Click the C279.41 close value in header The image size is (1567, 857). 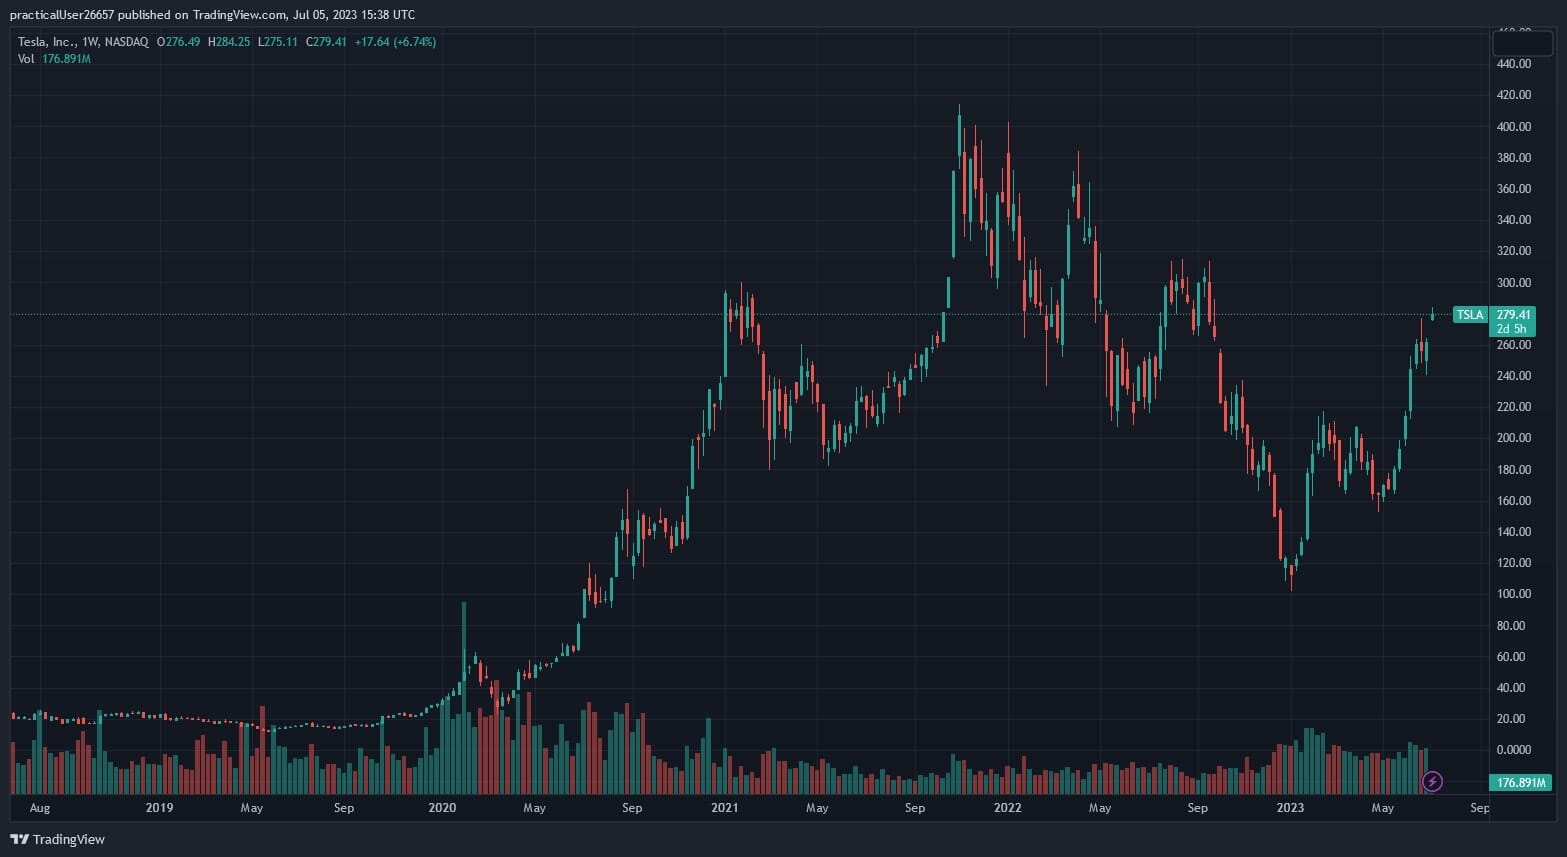[x=326, y=42]
